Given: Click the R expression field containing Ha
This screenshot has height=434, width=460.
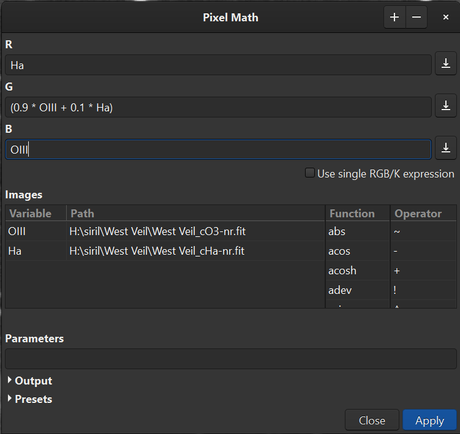Looking at the screenshot, I should [x=218, y=65].
